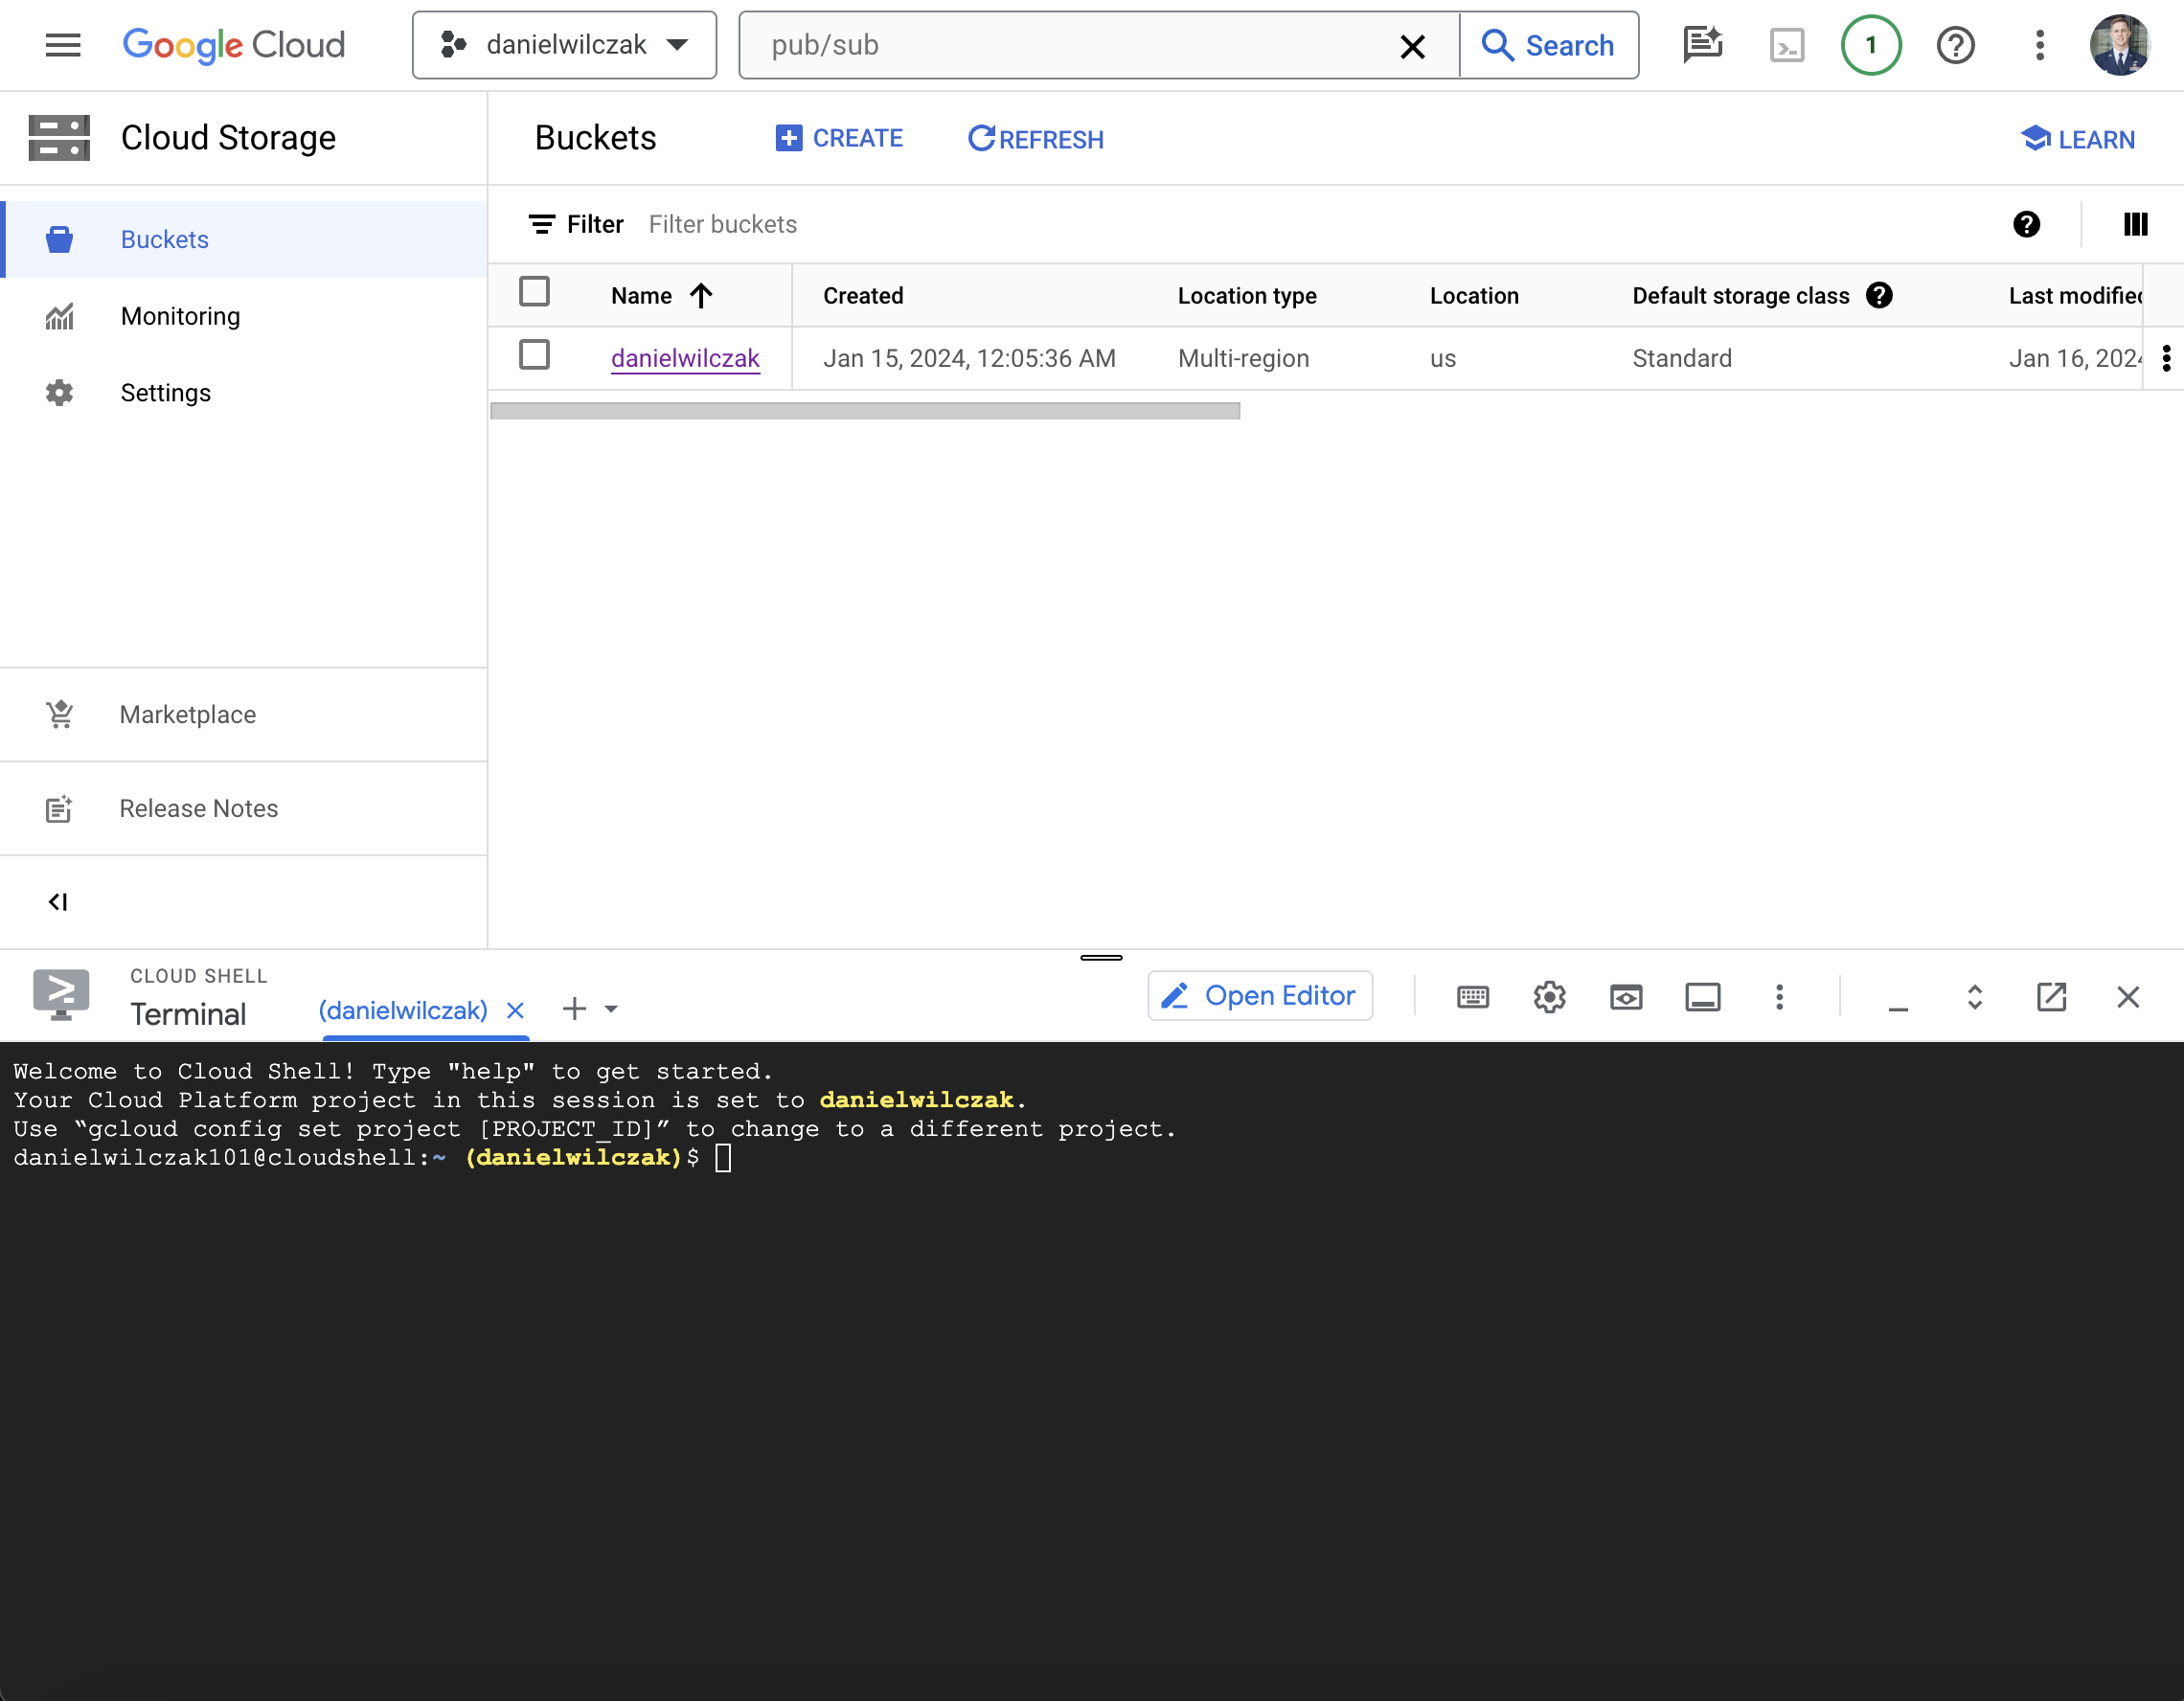The width and height of the screenshot is (2184, 1701).
Task: Click Default storage class help icon
Action: tap(1879, 295)
